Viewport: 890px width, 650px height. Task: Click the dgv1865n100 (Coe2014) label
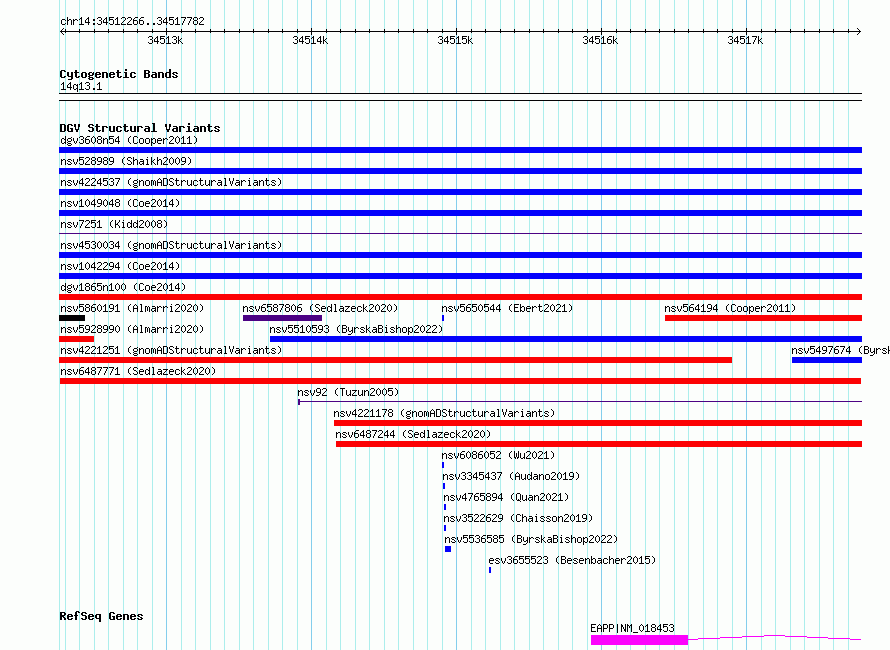tap(123, 287)
